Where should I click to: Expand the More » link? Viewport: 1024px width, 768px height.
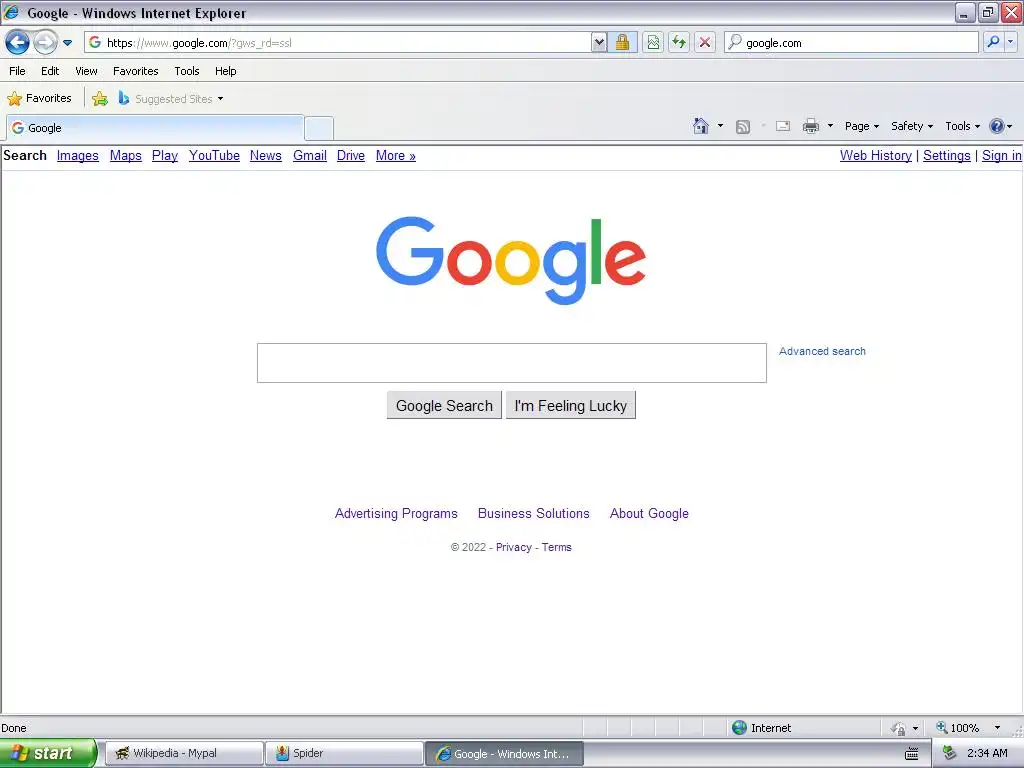[x=396, y=155]
